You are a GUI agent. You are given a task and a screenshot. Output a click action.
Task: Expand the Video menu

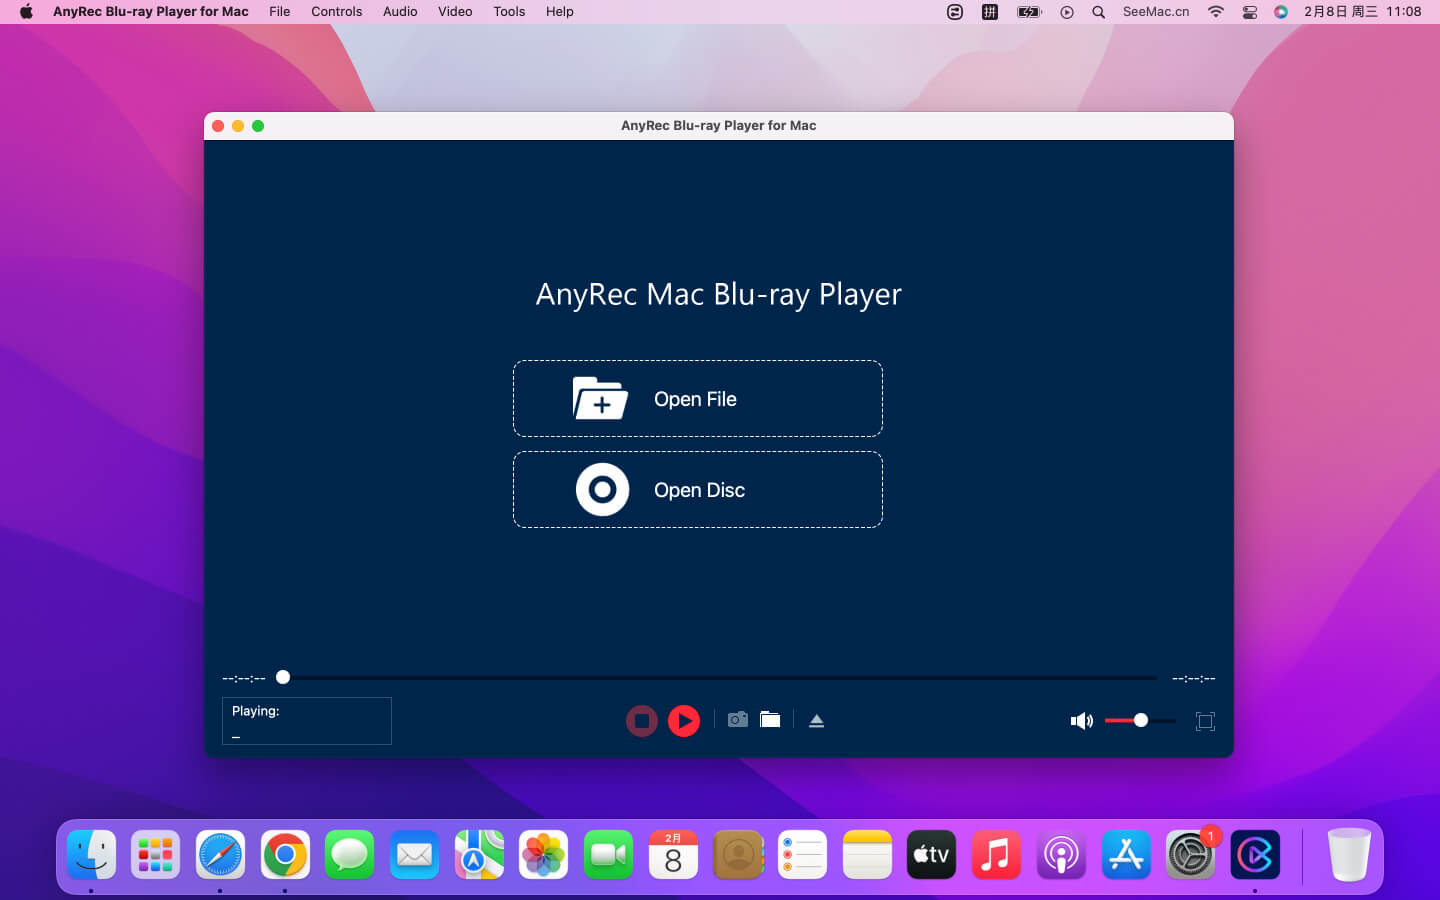[x=455, y=12]
